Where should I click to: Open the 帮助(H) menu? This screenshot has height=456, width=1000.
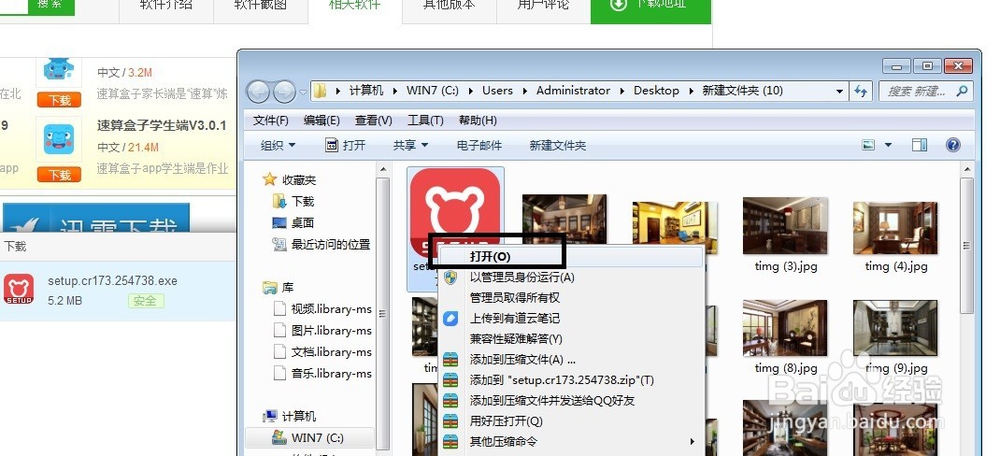(478, 121)
